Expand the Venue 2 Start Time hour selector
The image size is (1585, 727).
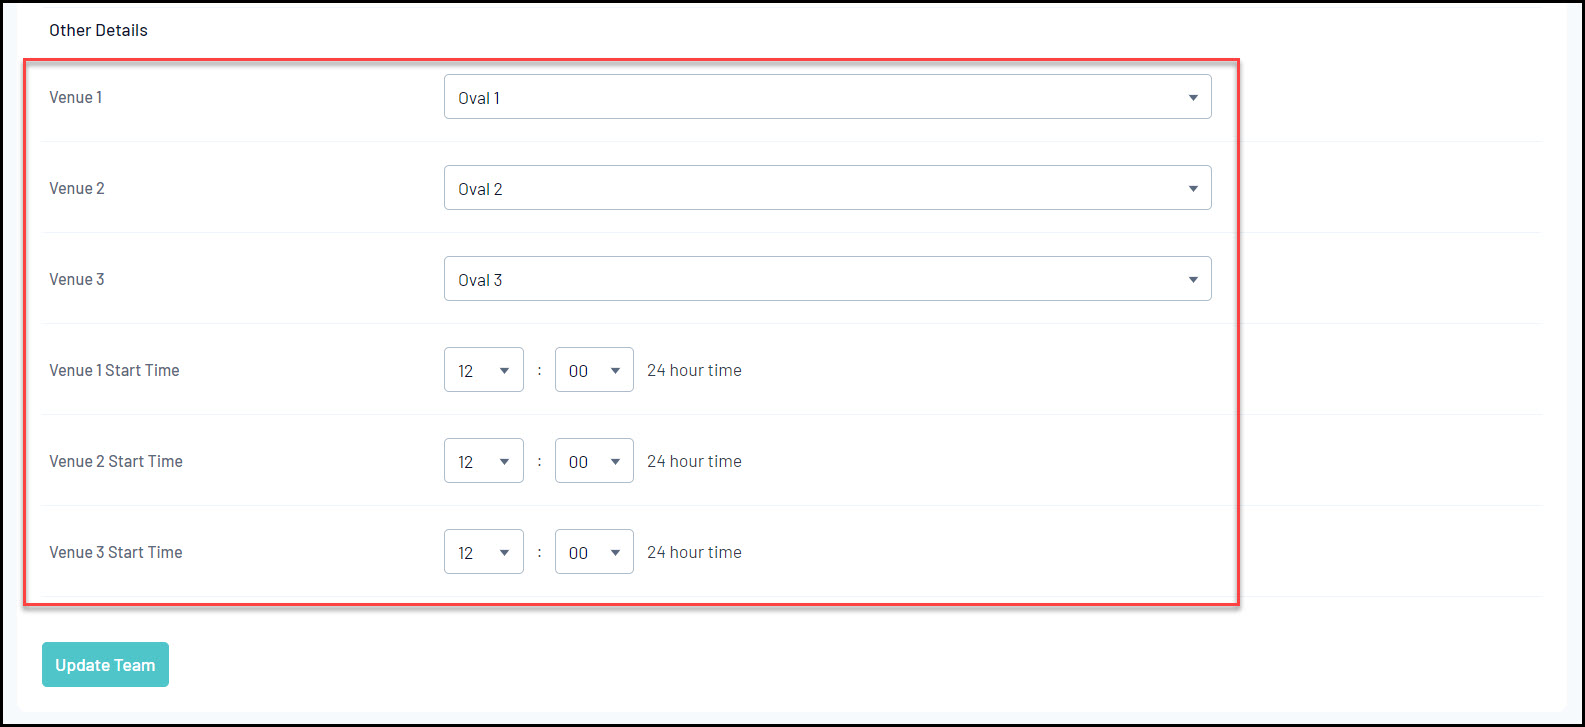(484, 461)
